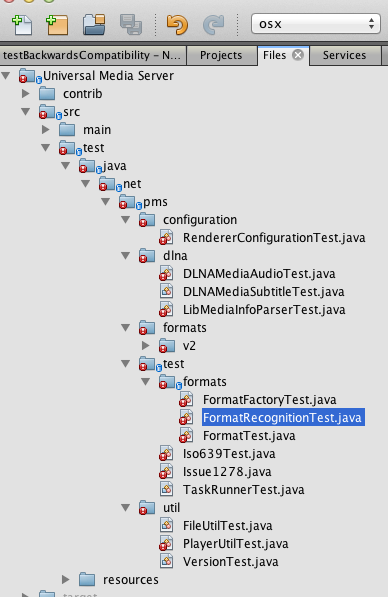
Task: Collapse the java folder
Action: (66, 166)
